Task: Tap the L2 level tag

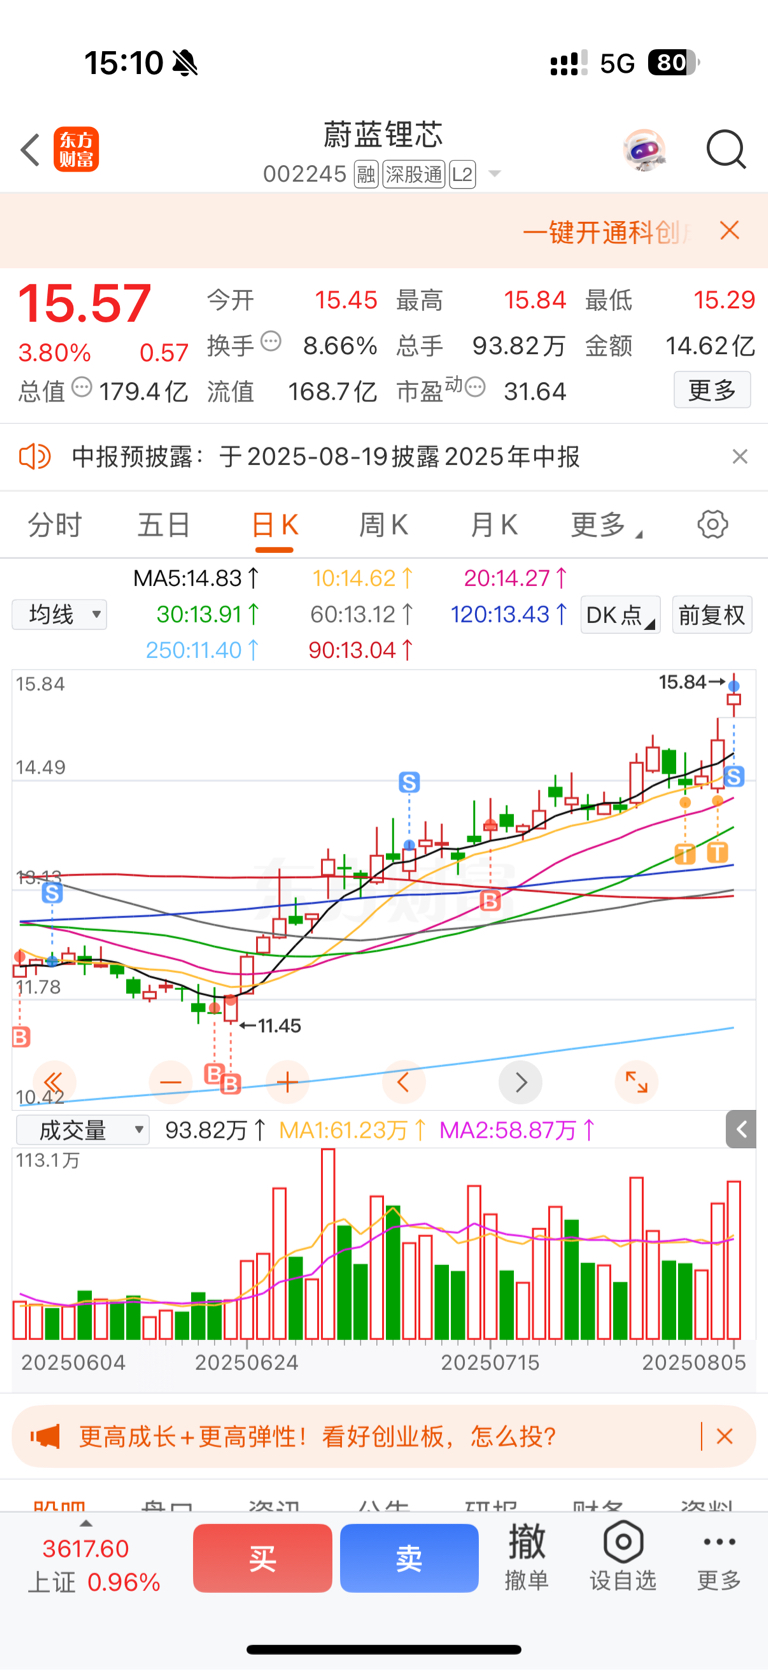Action: point(462,175)
